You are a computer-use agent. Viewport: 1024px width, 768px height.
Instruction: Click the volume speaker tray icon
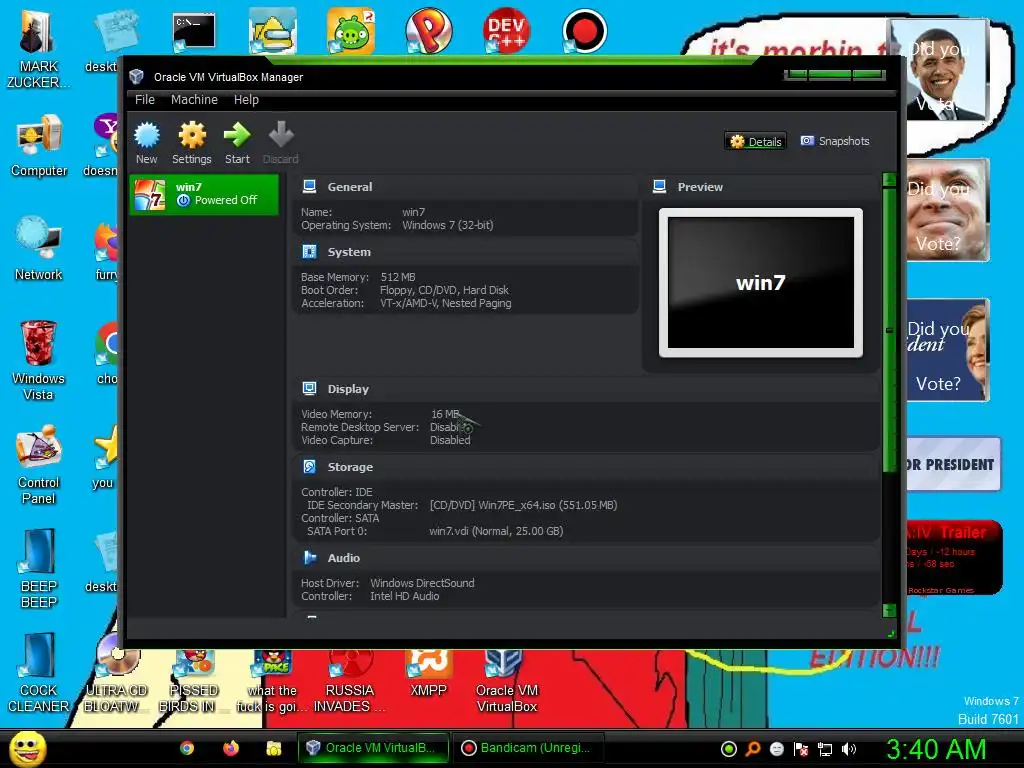click(x=848, y=749)
